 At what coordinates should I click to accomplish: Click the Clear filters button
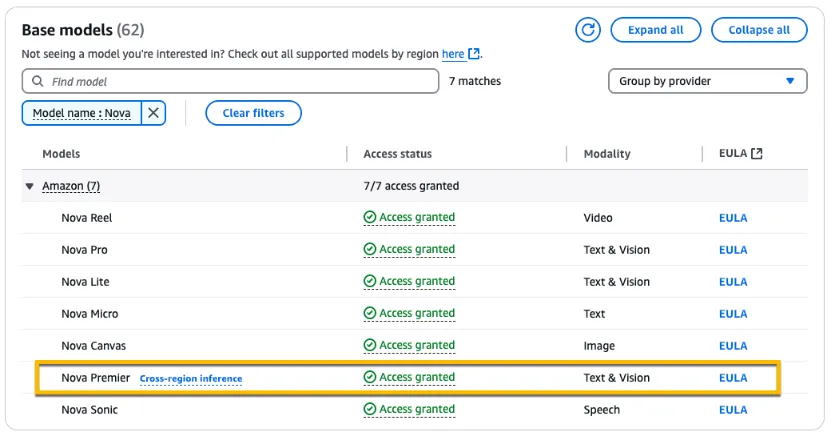253,113
